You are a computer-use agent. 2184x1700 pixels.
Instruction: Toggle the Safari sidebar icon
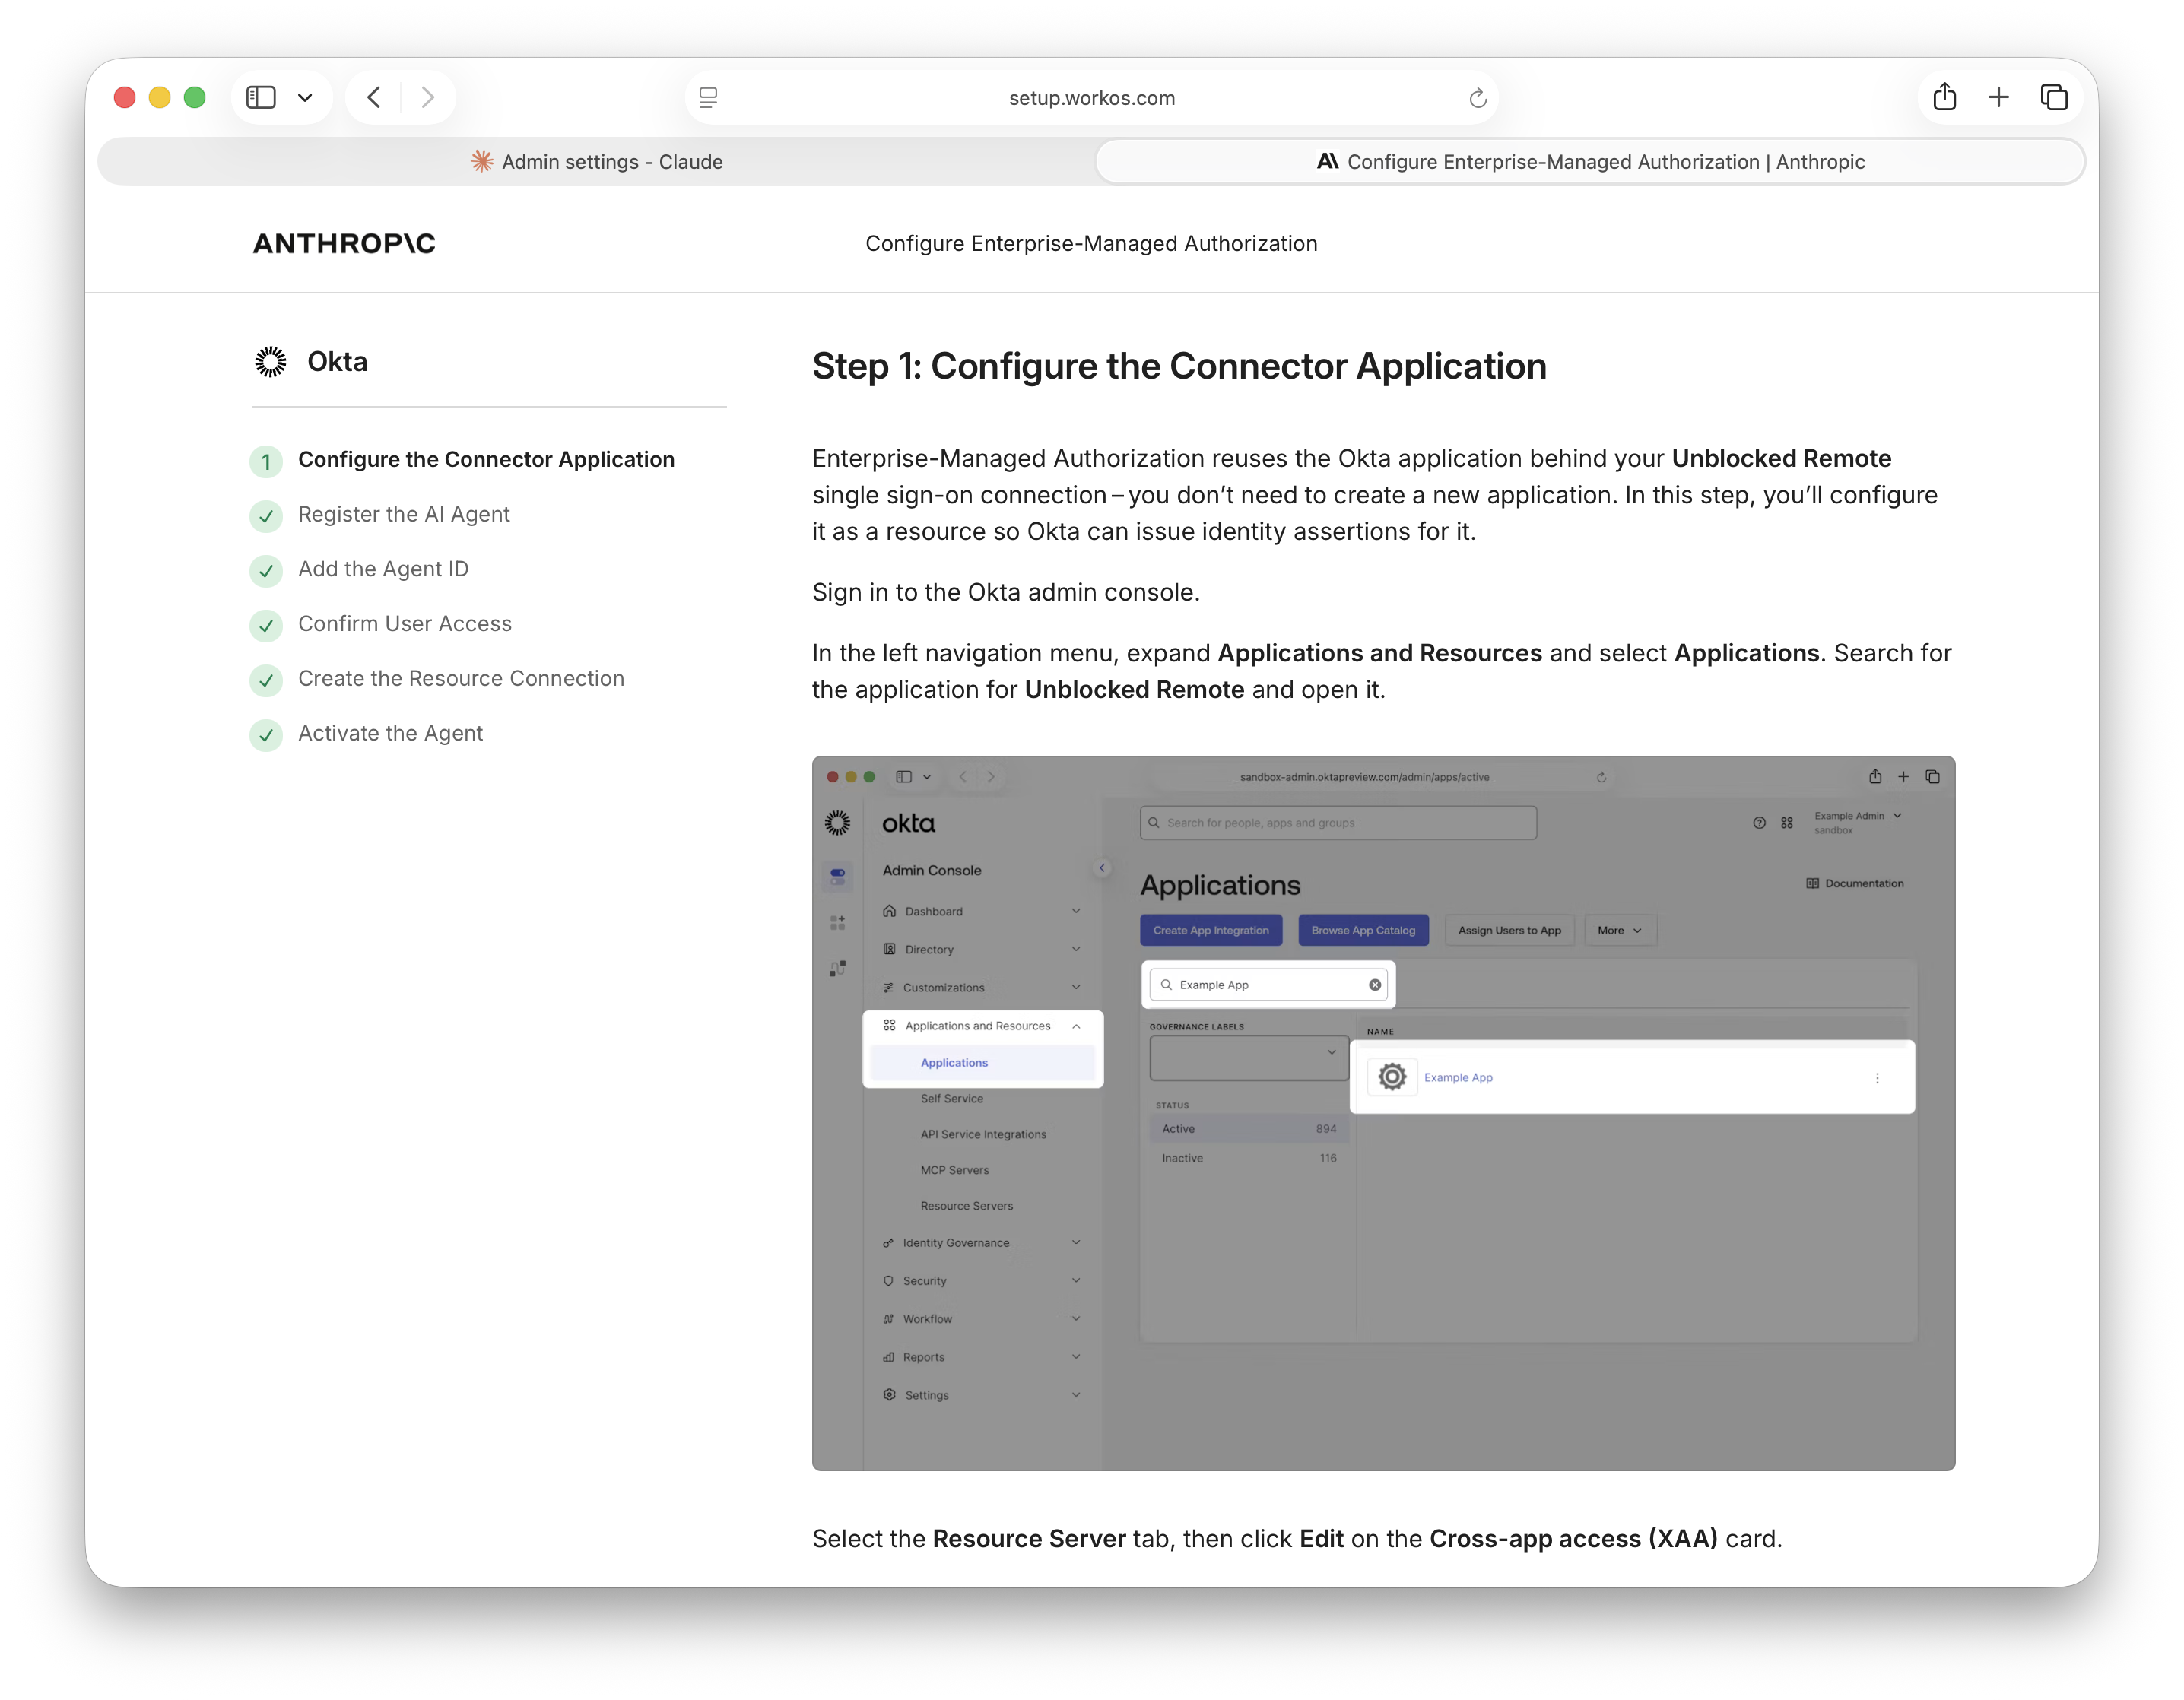tap(261, 97)
